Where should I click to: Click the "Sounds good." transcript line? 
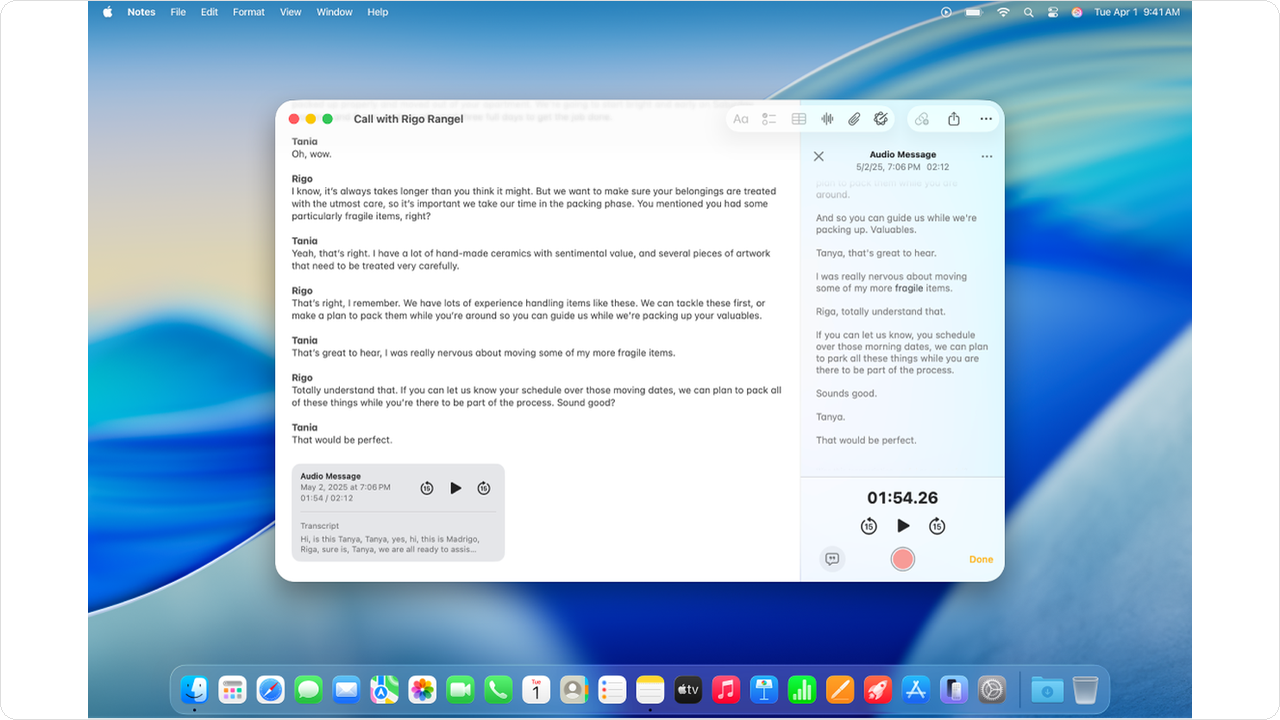[846, 393]
